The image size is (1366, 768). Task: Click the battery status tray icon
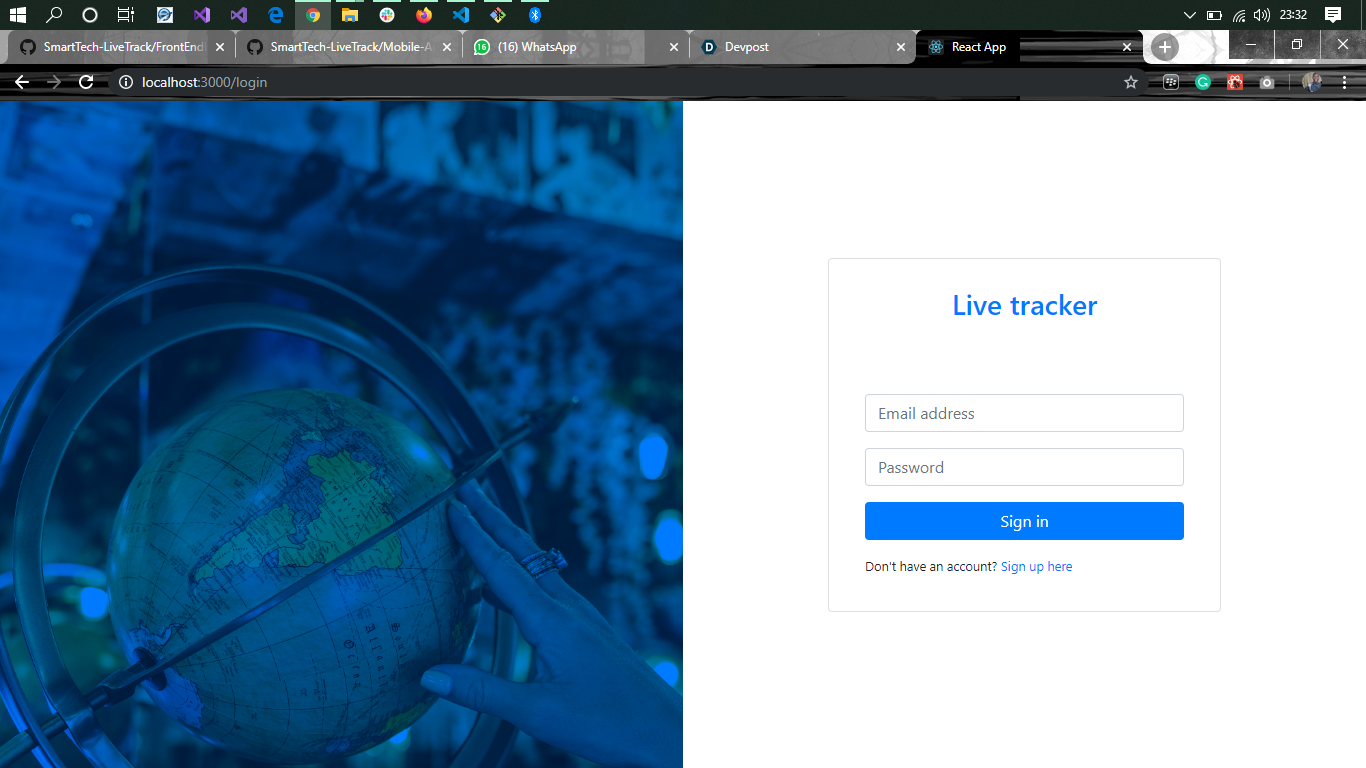pyautogui.click(x=1214, y=15)
